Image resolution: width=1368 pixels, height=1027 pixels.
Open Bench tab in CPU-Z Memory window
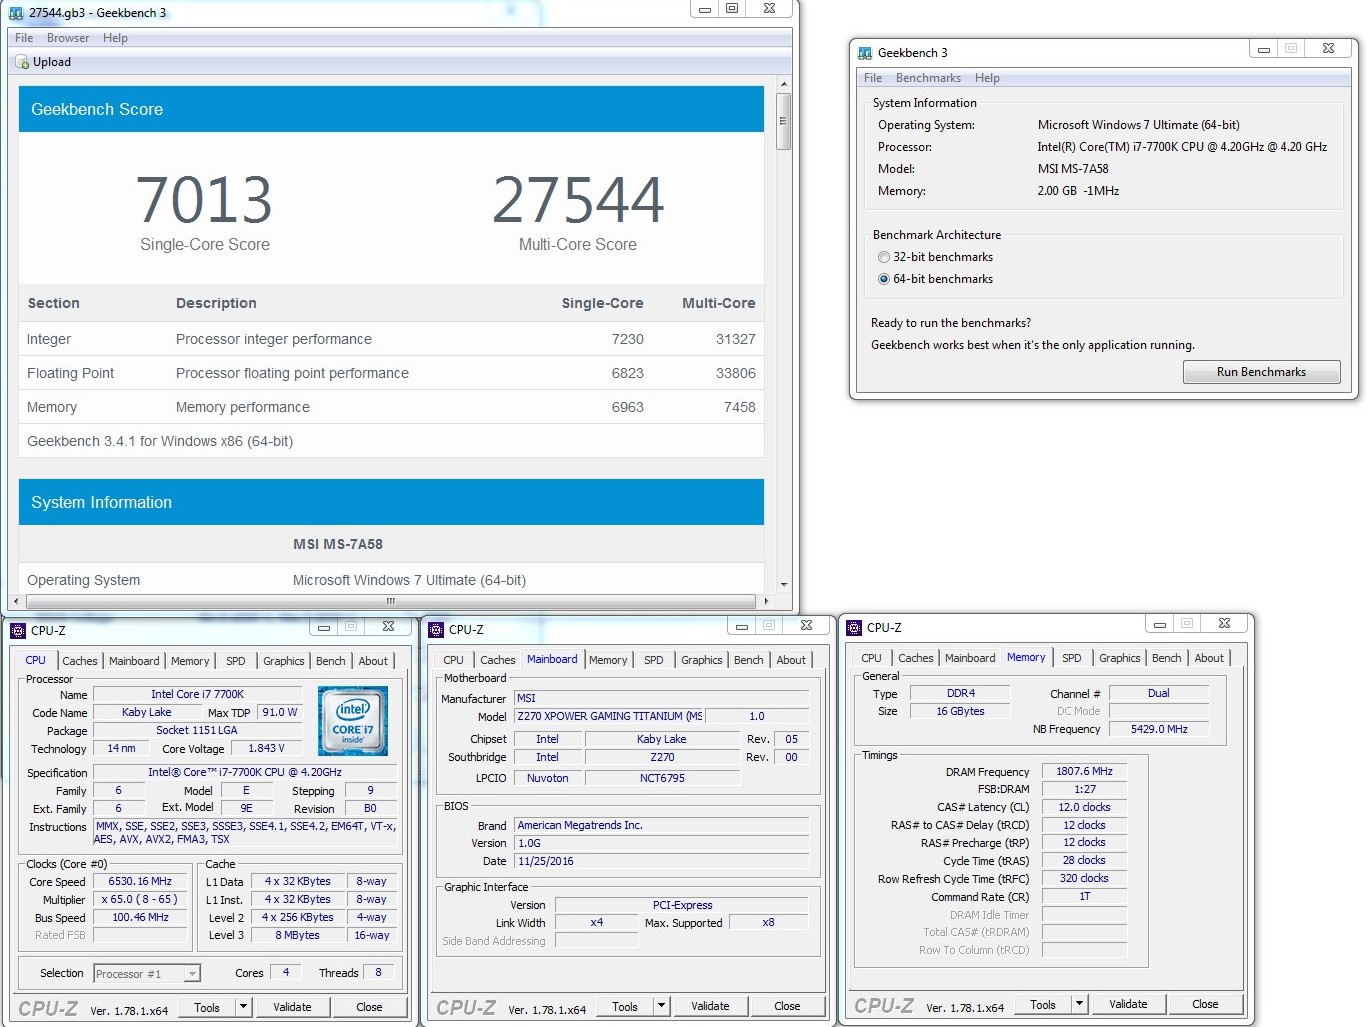coord(1167,658)
